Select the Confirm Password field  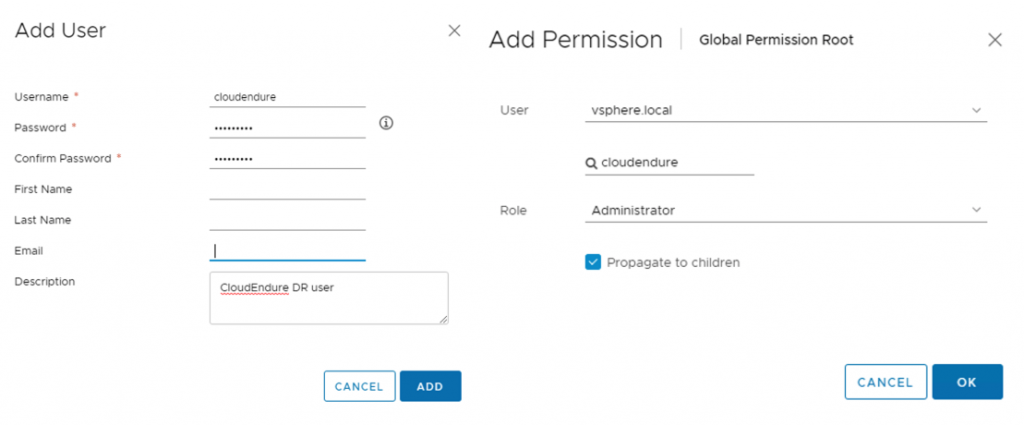[x=287, y=159]
